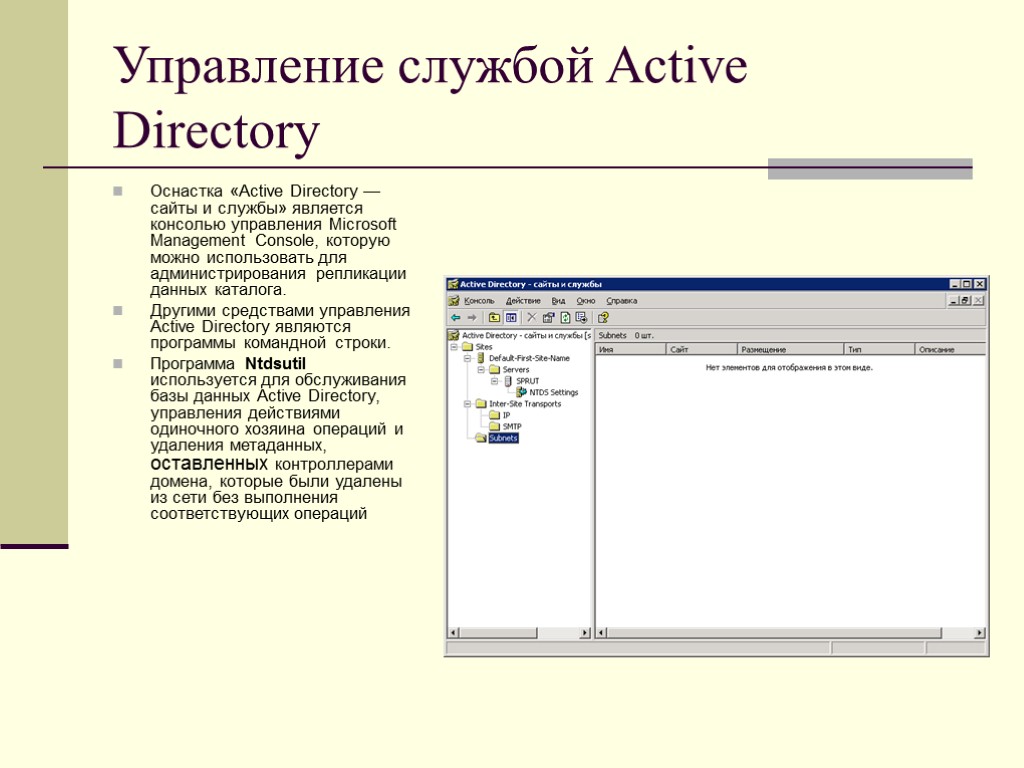The height and width of the screenshot is (768, 1024).
Task: Open the Справка menu
Action: 622,300
